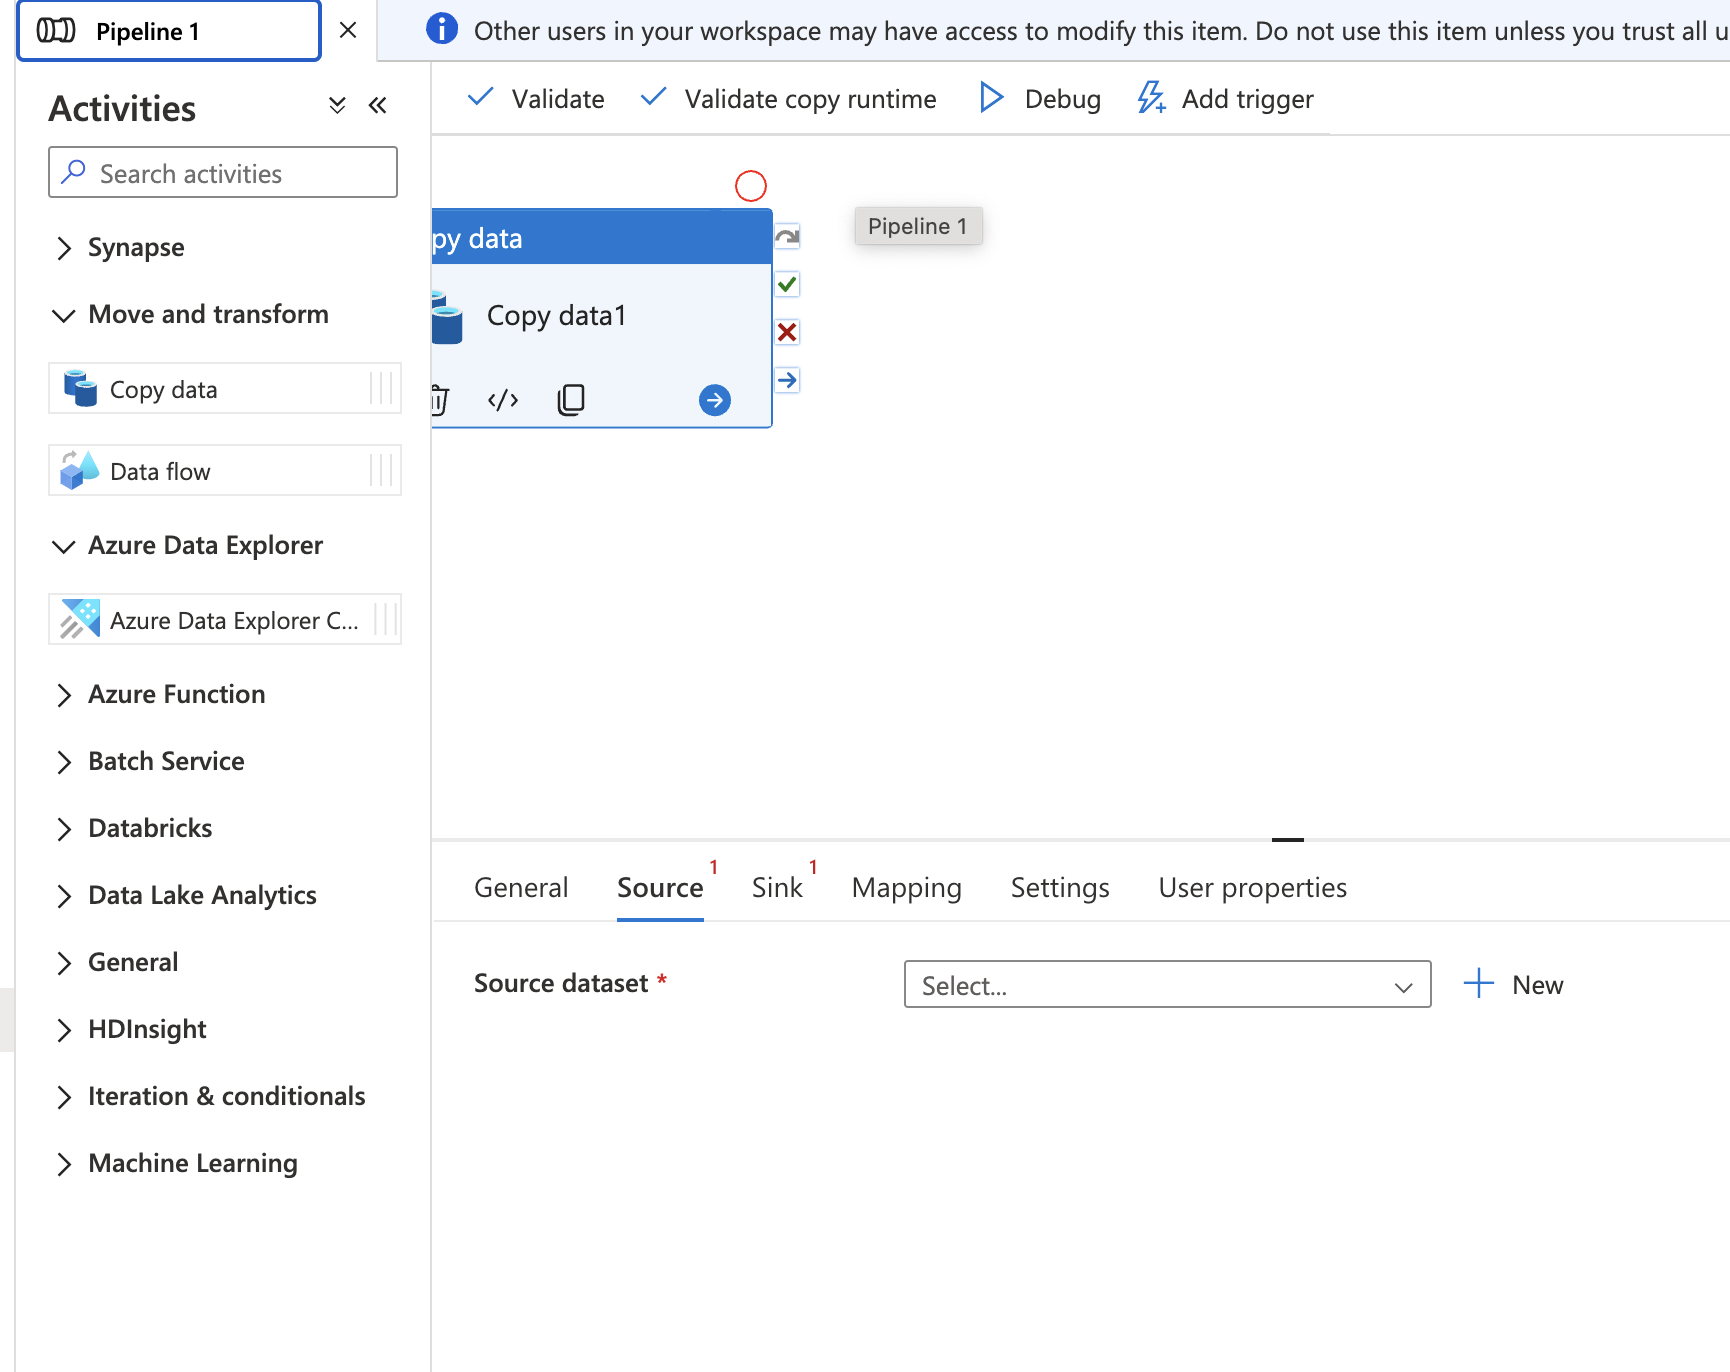
Task: Expand all activities using the double chevron down icon
Action: [x=337, y=105]
